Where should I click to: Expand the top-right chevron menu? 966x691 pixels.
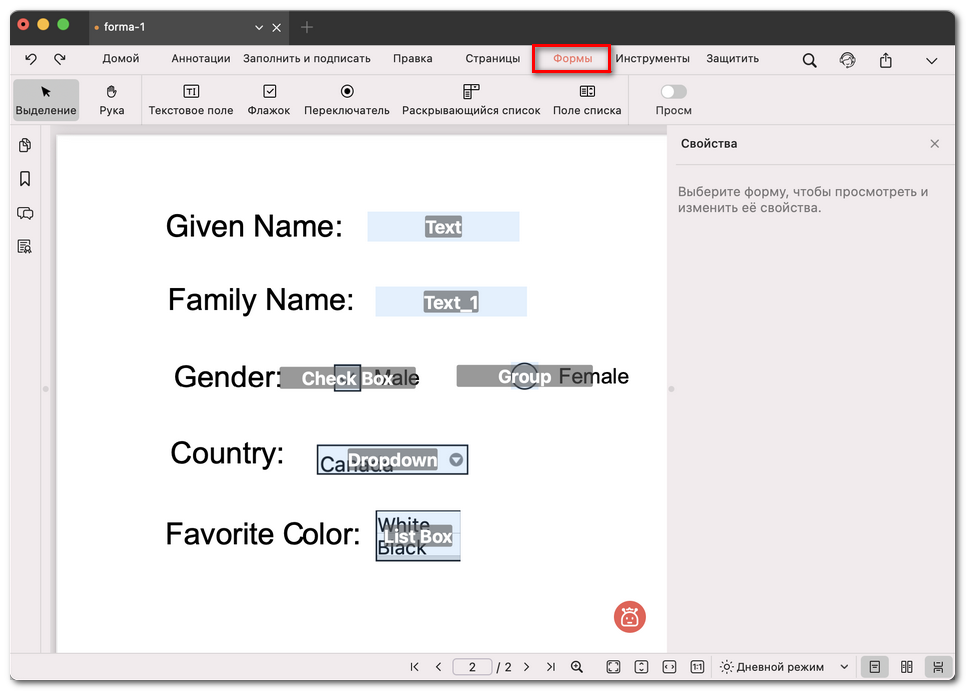pos(931,60)
